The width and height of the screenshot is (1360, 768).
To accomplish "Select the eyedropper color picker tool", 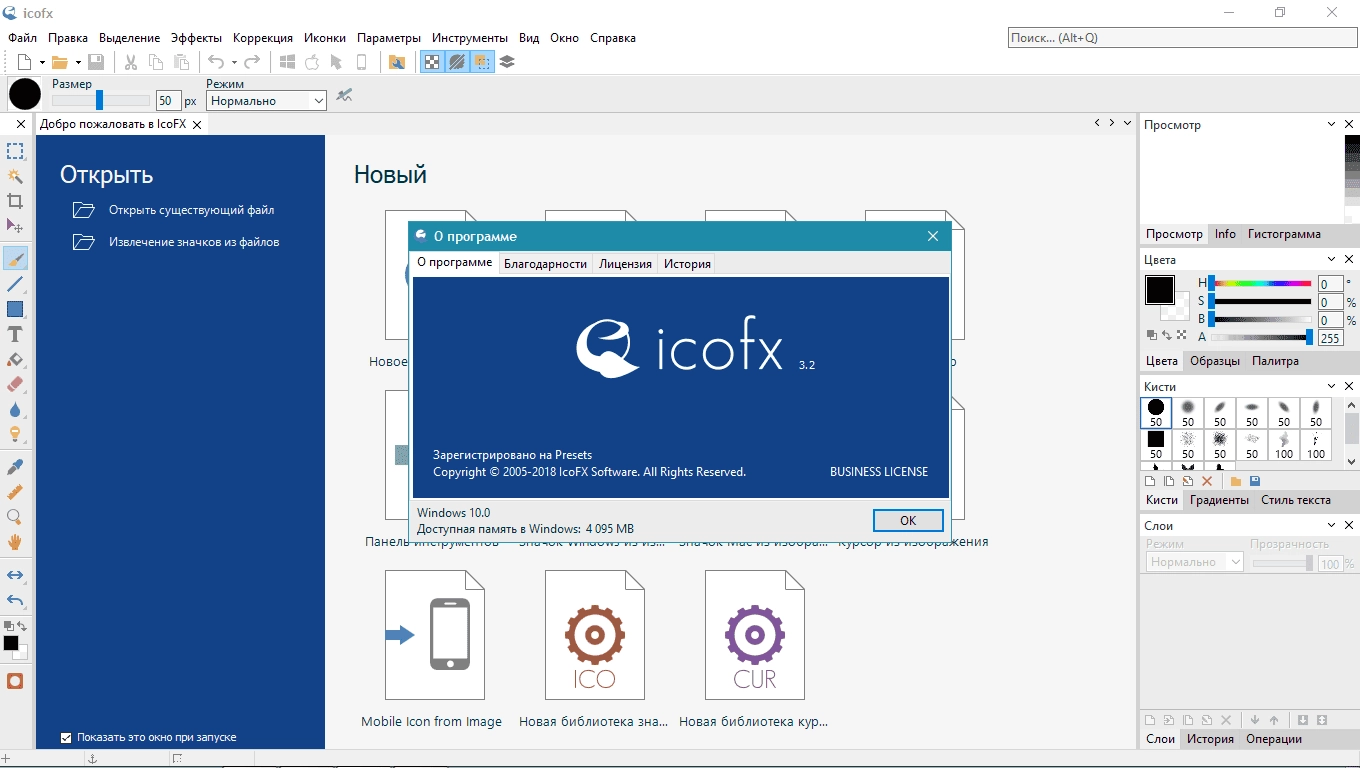I will (x=15, y=467).
